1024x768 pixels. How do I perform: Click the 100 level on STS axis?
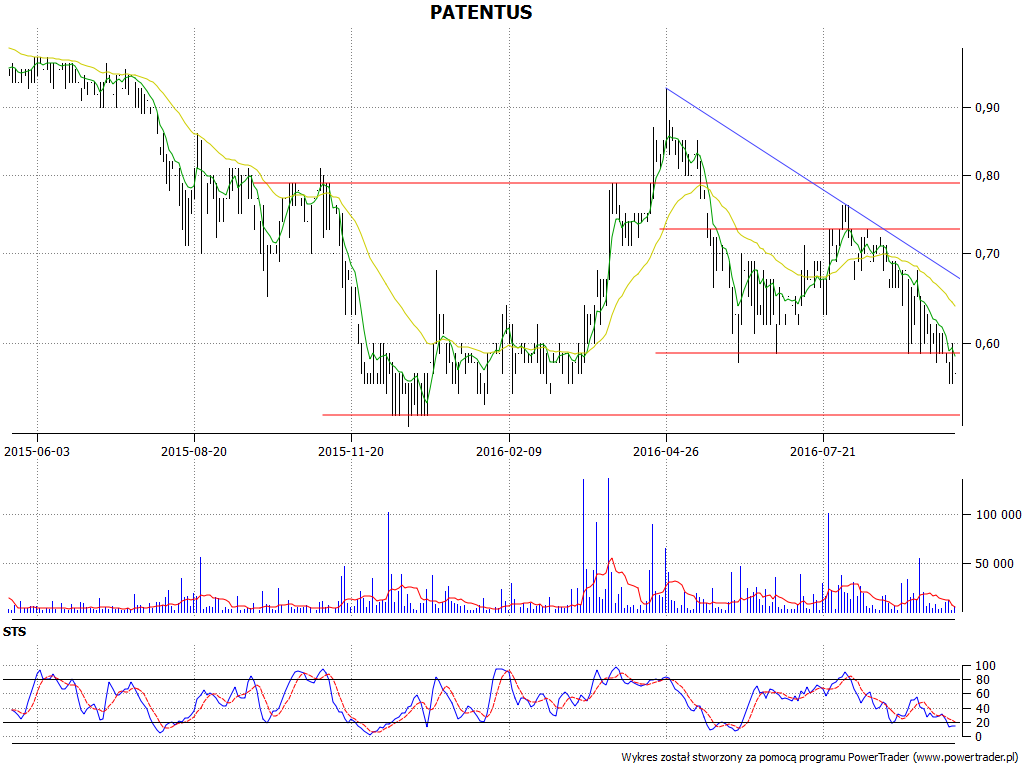tap(985, 666)
